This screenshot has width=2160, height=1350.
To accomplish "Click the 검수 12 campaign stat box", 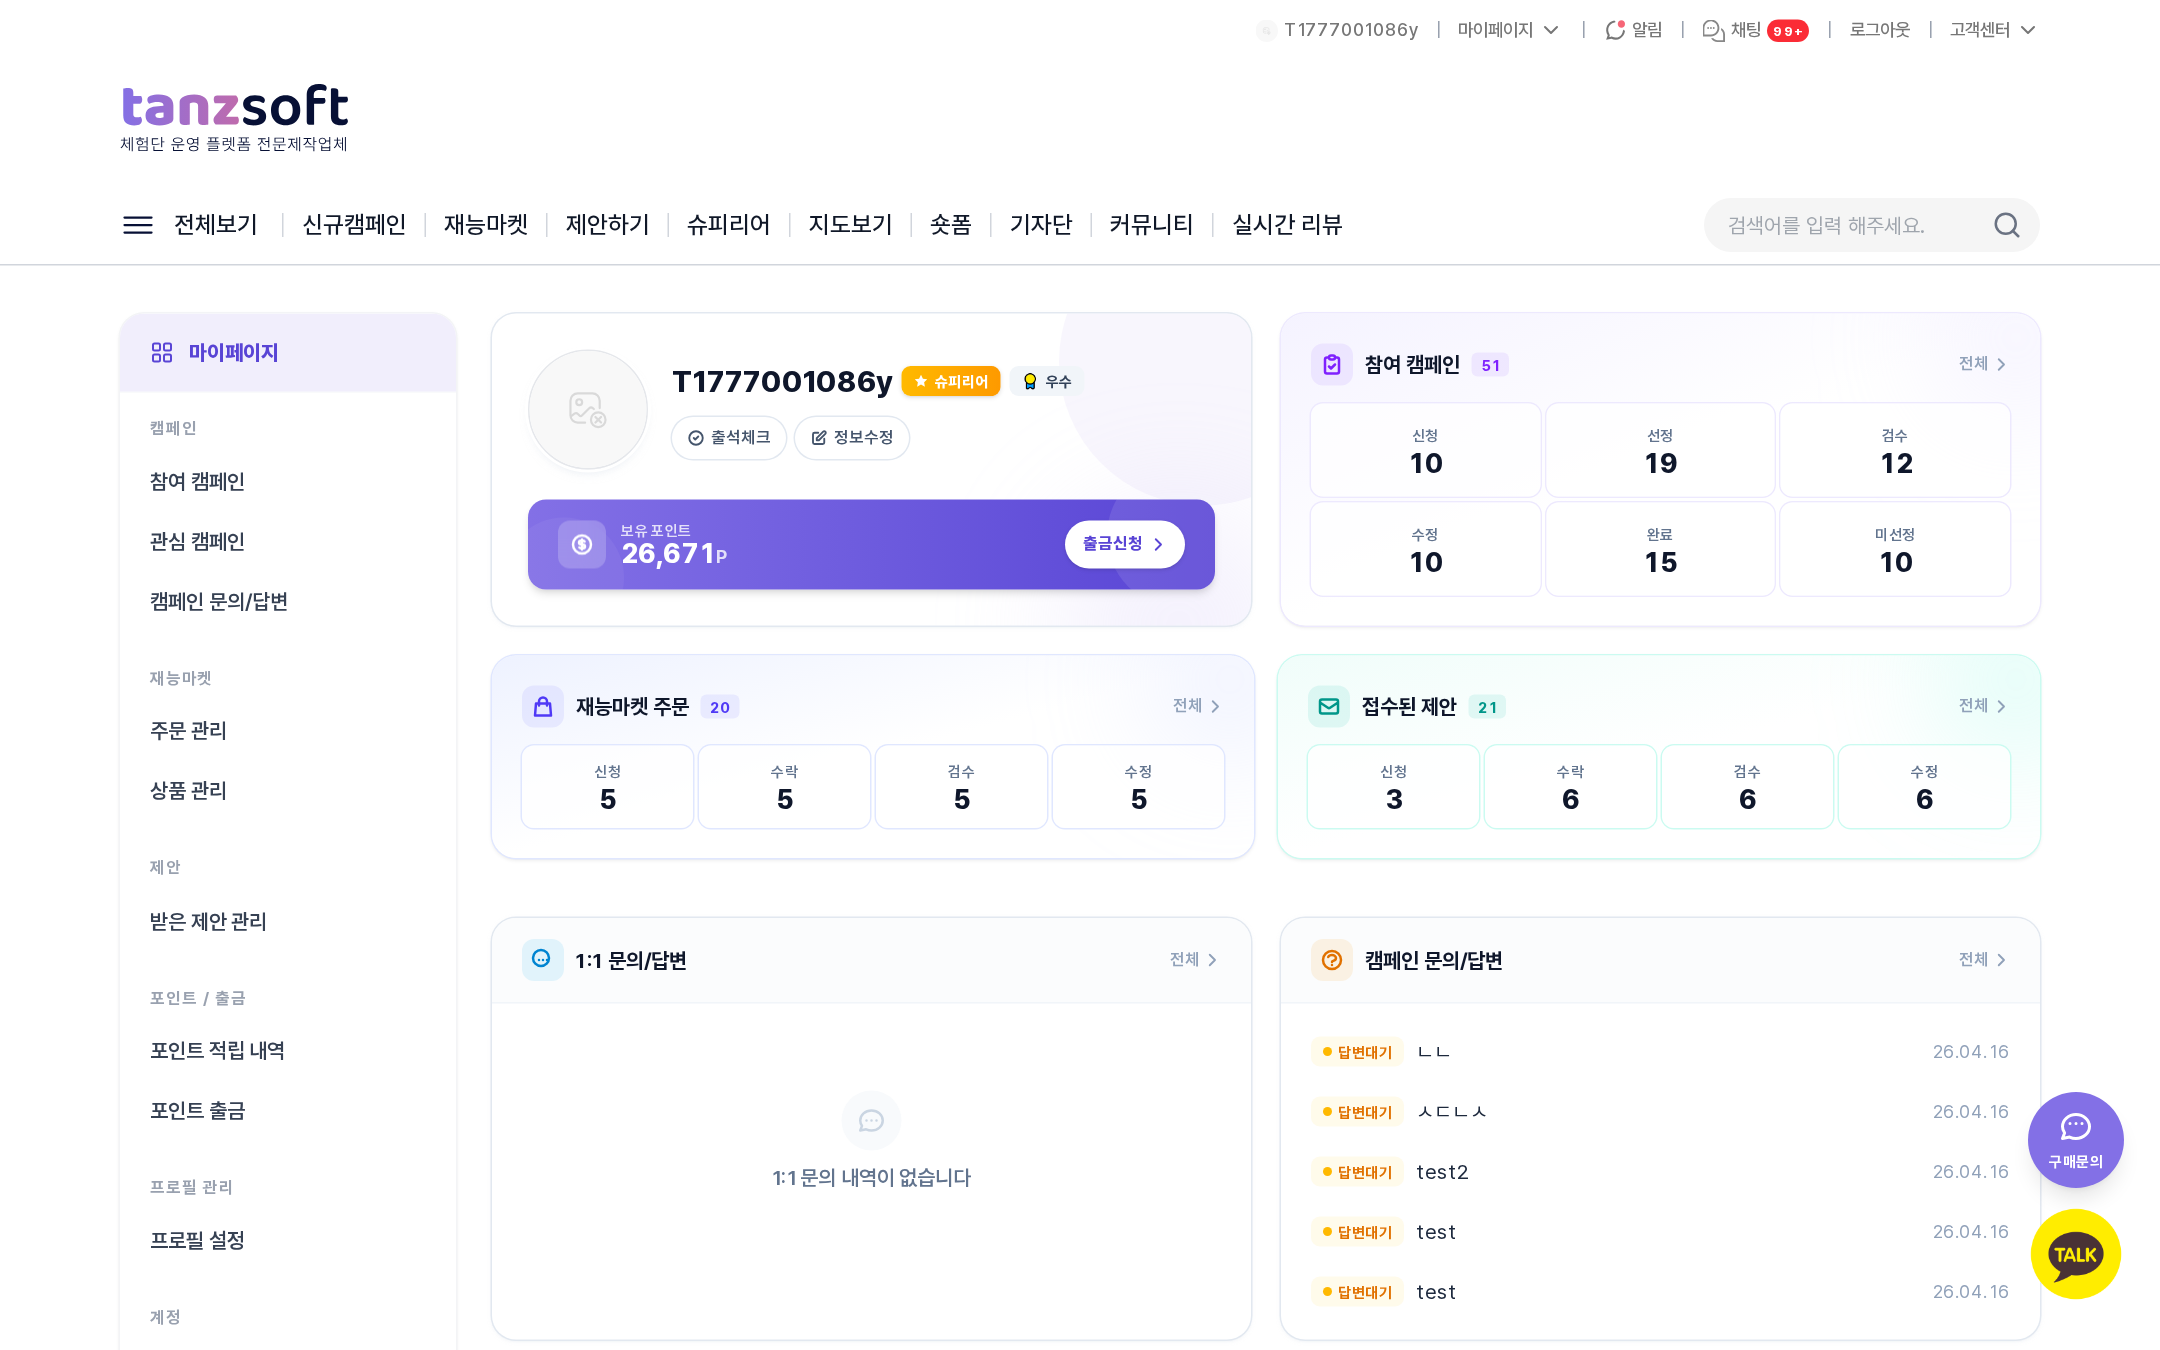I will 1895,450.
